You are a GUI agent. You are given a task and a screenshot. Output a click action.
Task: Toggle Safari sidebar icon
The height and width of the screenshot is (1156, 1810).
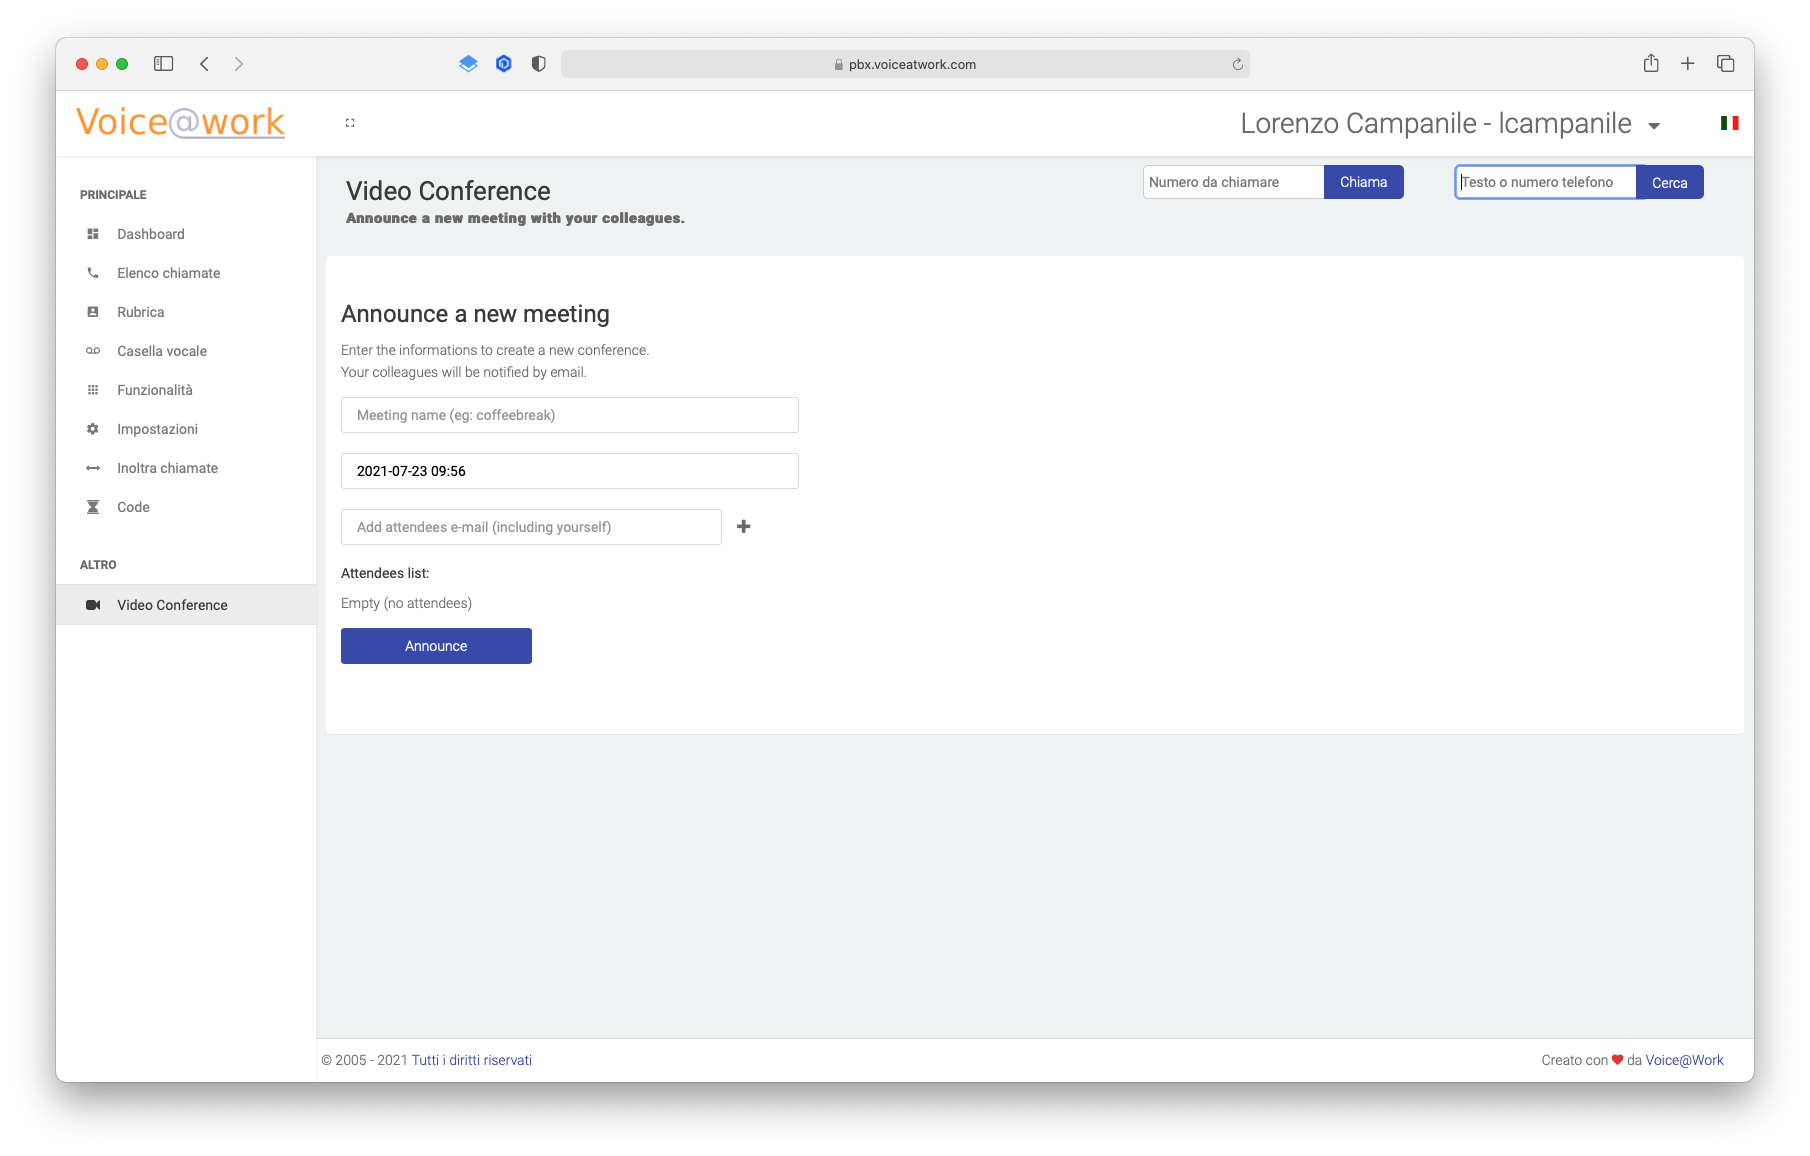(x=164, y=64)
